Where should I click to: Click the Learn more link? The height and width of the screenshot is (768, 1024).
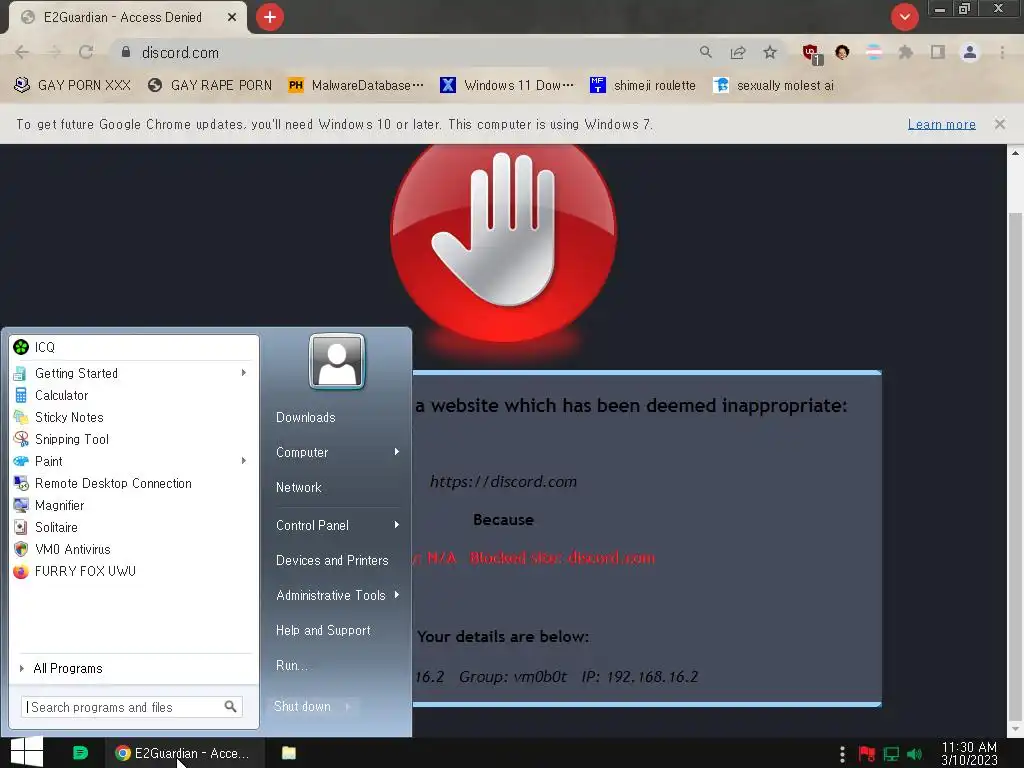pyautogui.click(x=941, y=124)
